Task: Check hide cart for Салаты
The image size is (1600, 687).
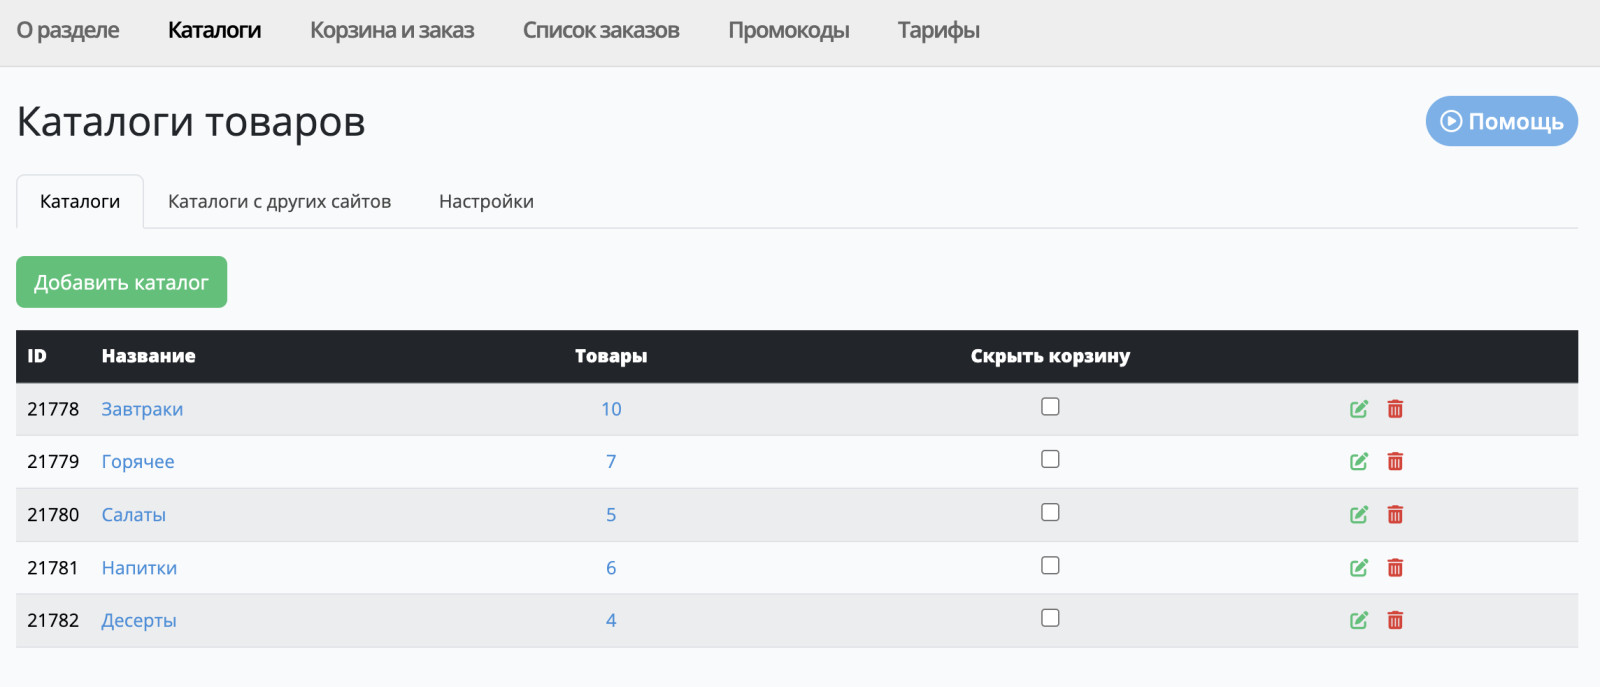Action: [1050, 512]
